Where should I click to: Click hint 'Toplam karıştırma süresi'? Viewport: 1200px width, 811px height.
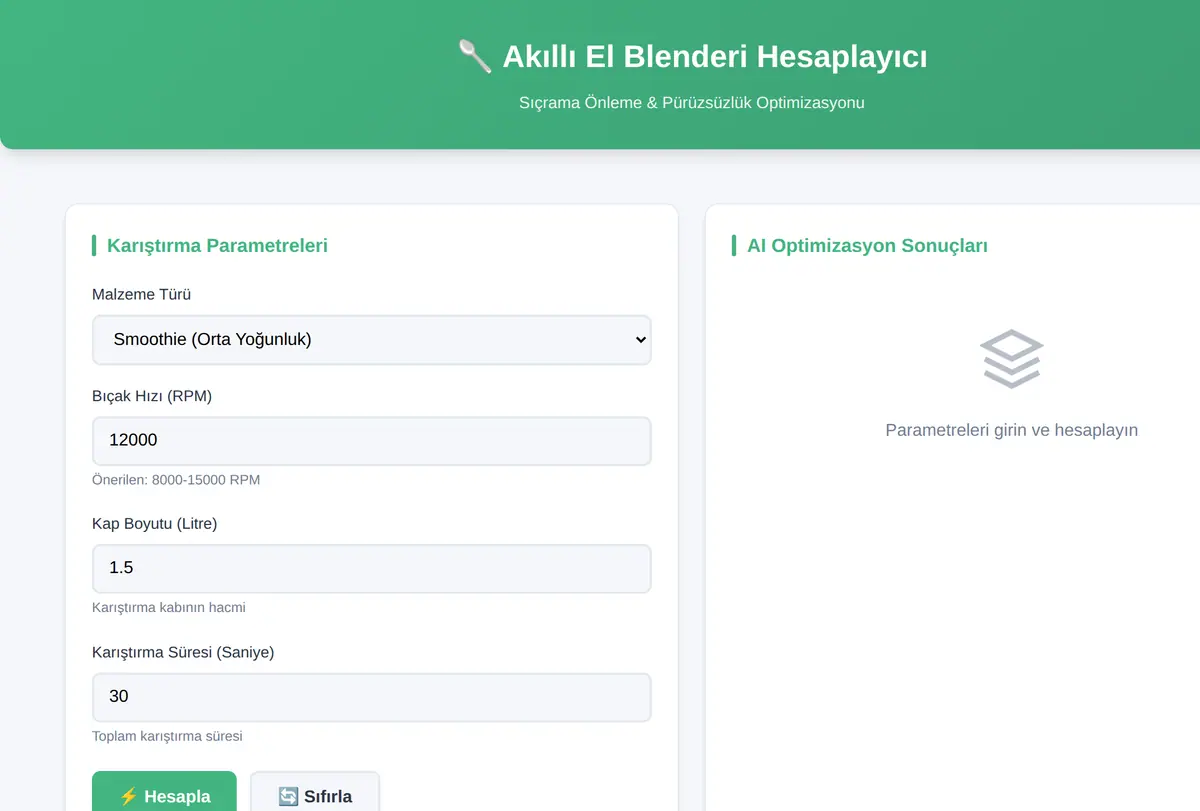[167, 736]
